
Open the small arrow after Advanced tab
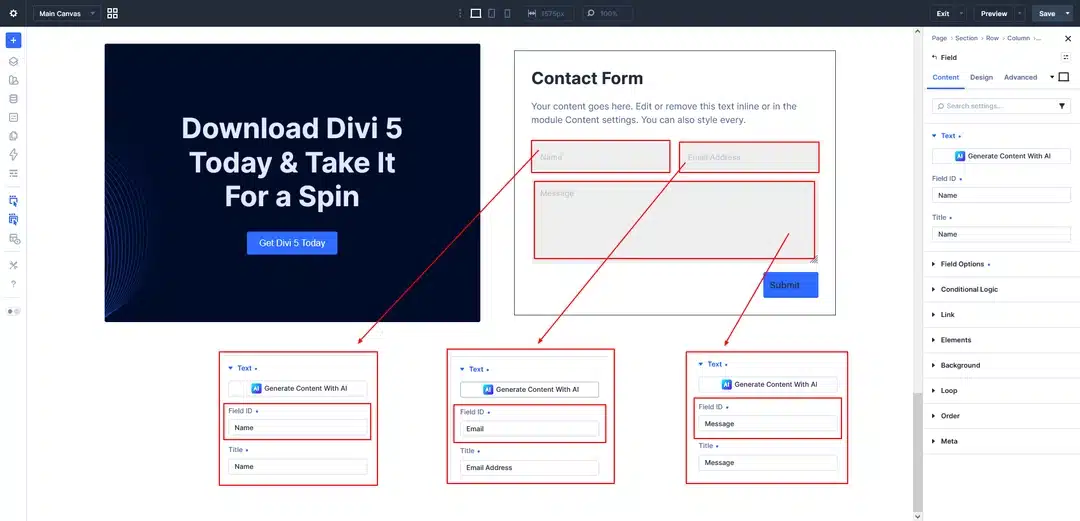click(1052, 77)
